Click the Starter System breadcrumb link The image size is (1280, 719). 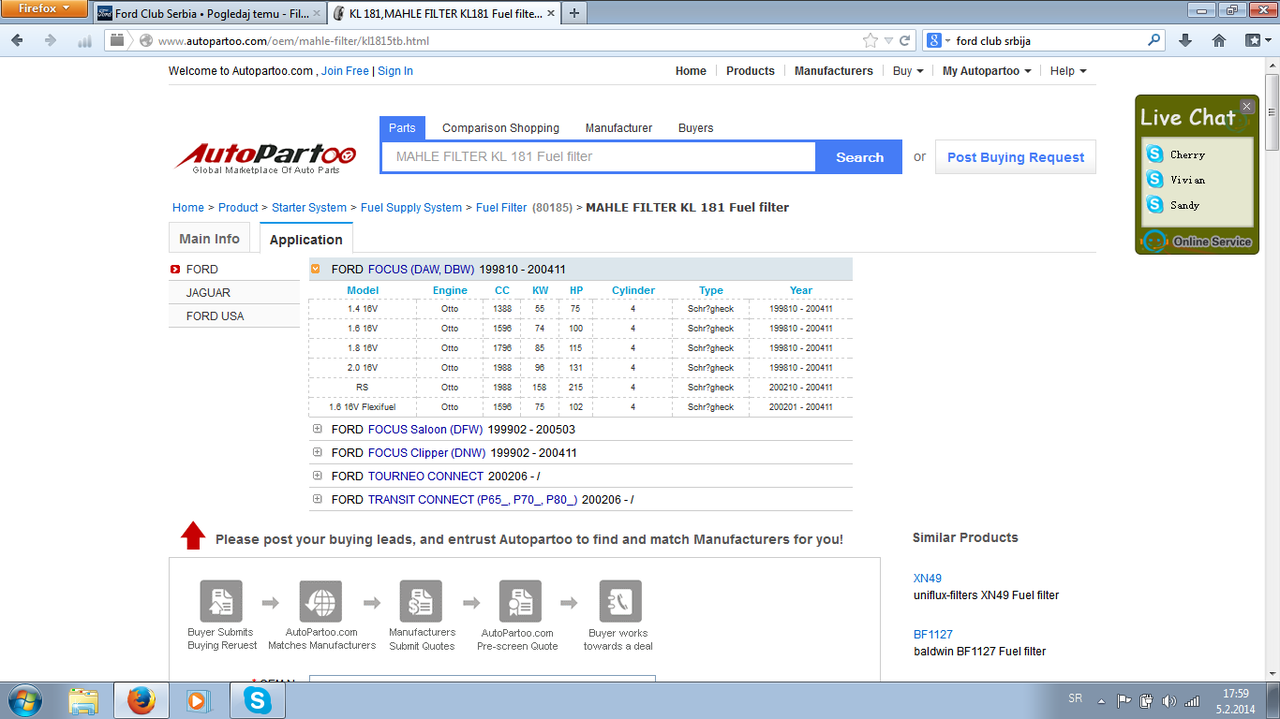[x=309, y=208]
